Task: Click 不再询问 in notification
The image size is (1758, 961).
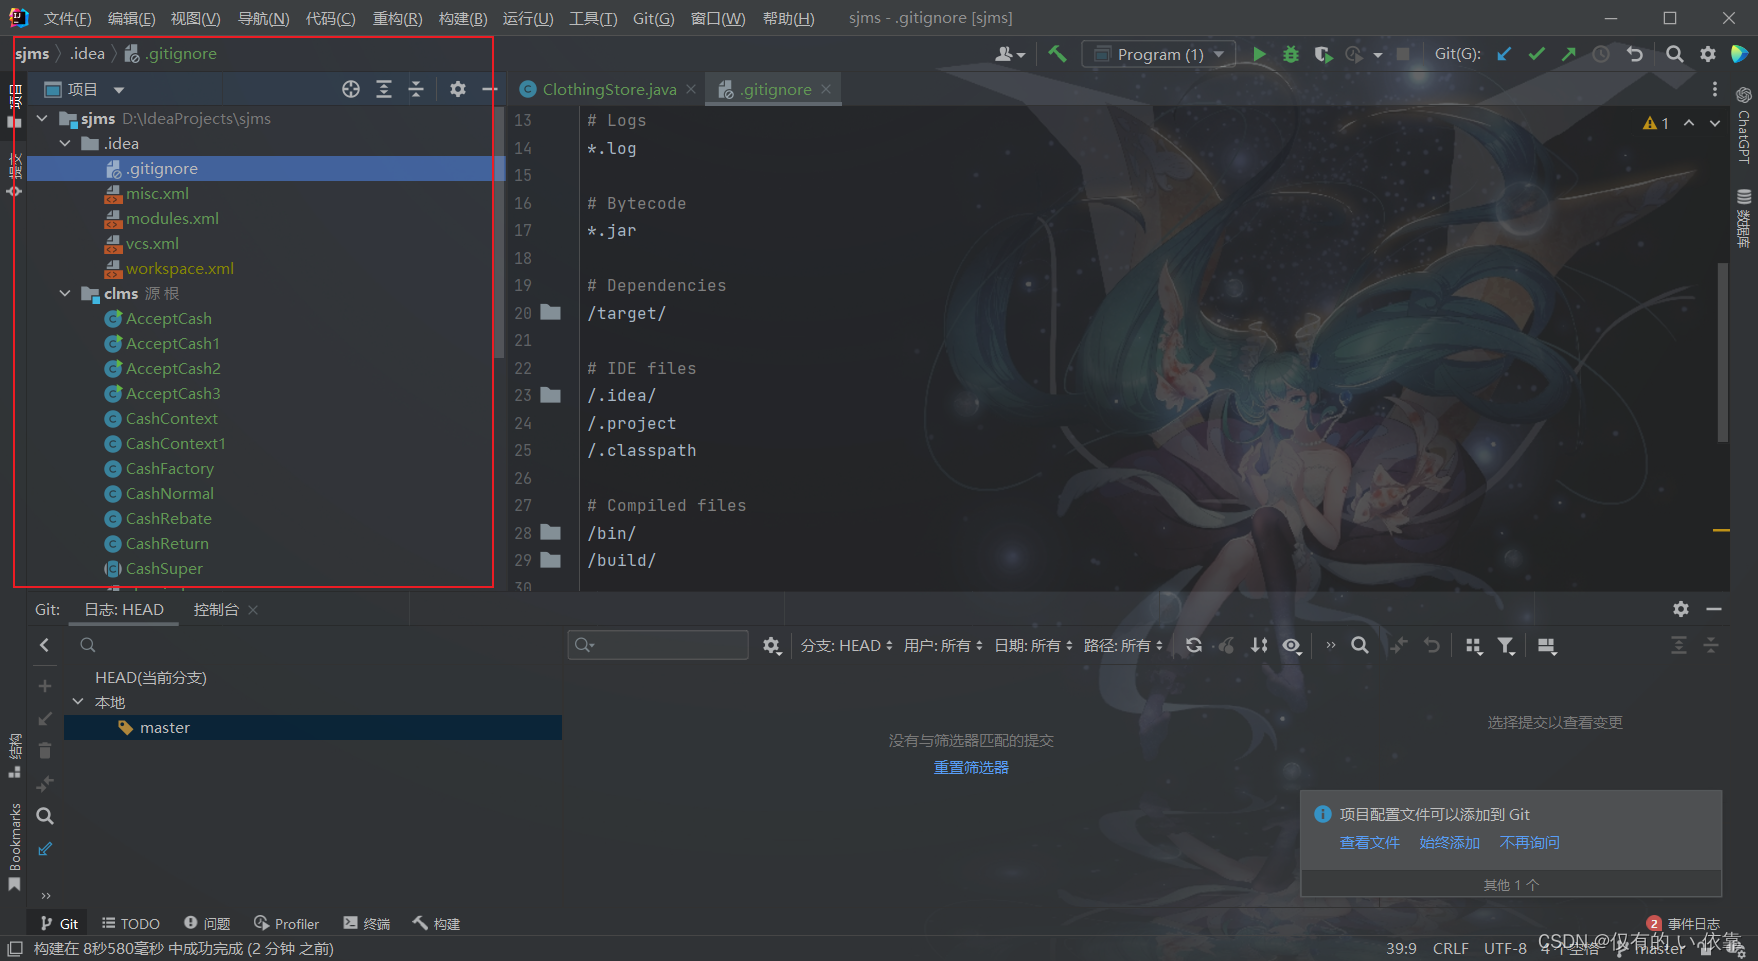Action: 1529,843
